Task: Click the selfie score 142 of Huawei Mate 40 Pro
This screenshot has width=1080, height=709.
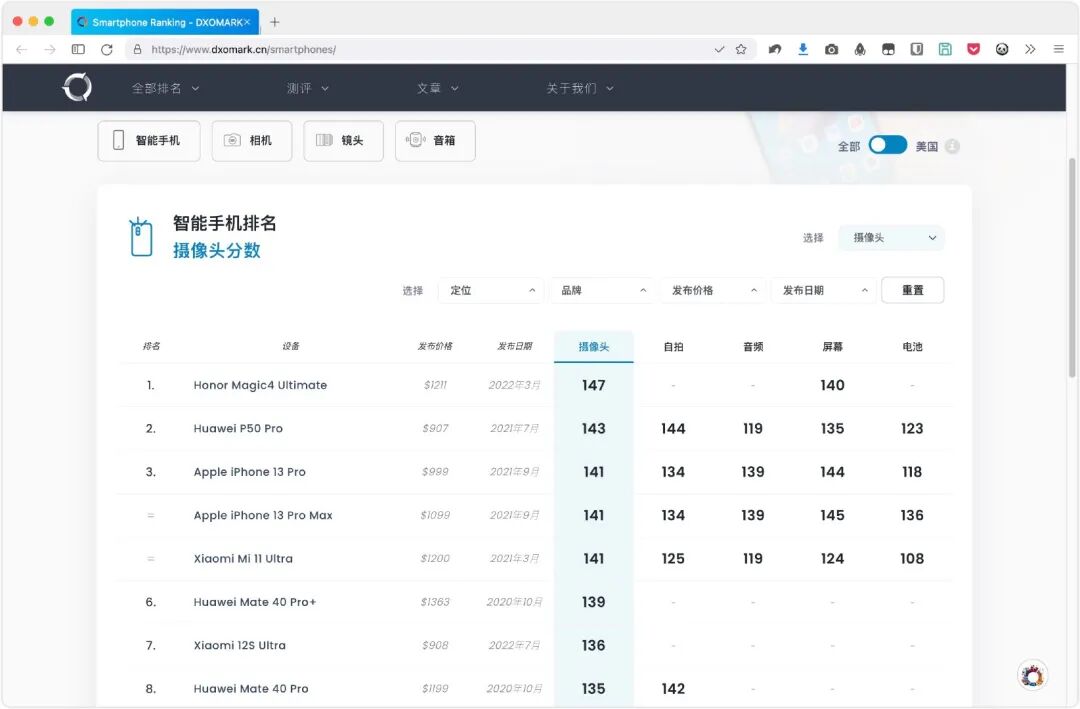Action: click(673, 689)
